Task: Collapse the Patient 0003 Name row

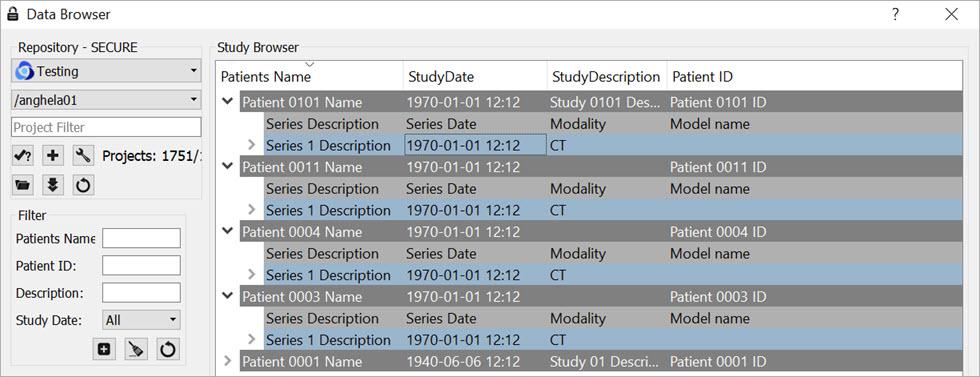Action: (x=228, y=296)
